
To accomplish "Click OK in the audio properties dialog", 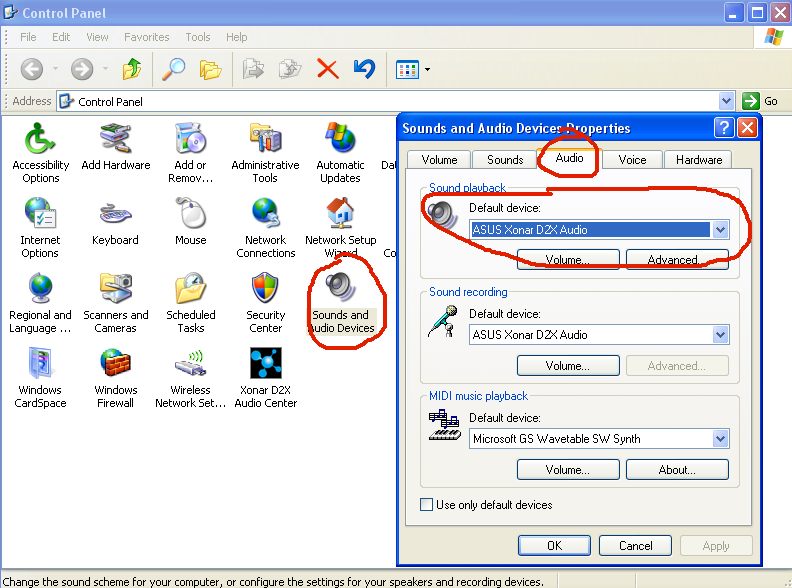I will pyautogui.click(x=554, y=546).
